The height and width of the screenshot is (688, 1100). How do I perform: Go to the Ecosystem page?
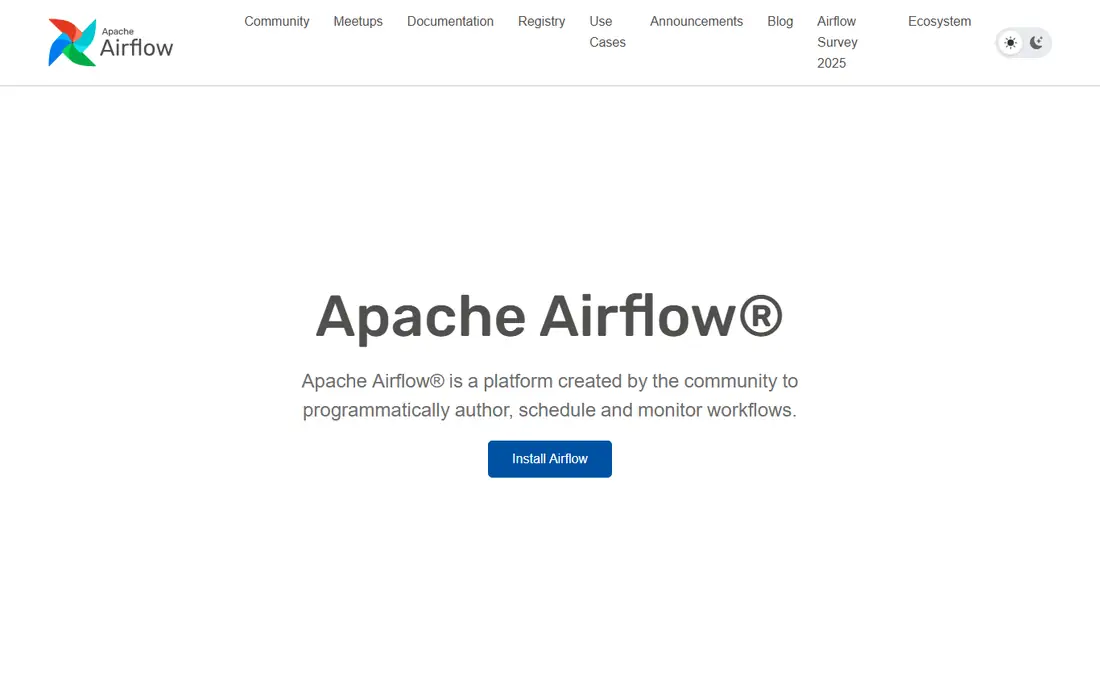point(939,22)
